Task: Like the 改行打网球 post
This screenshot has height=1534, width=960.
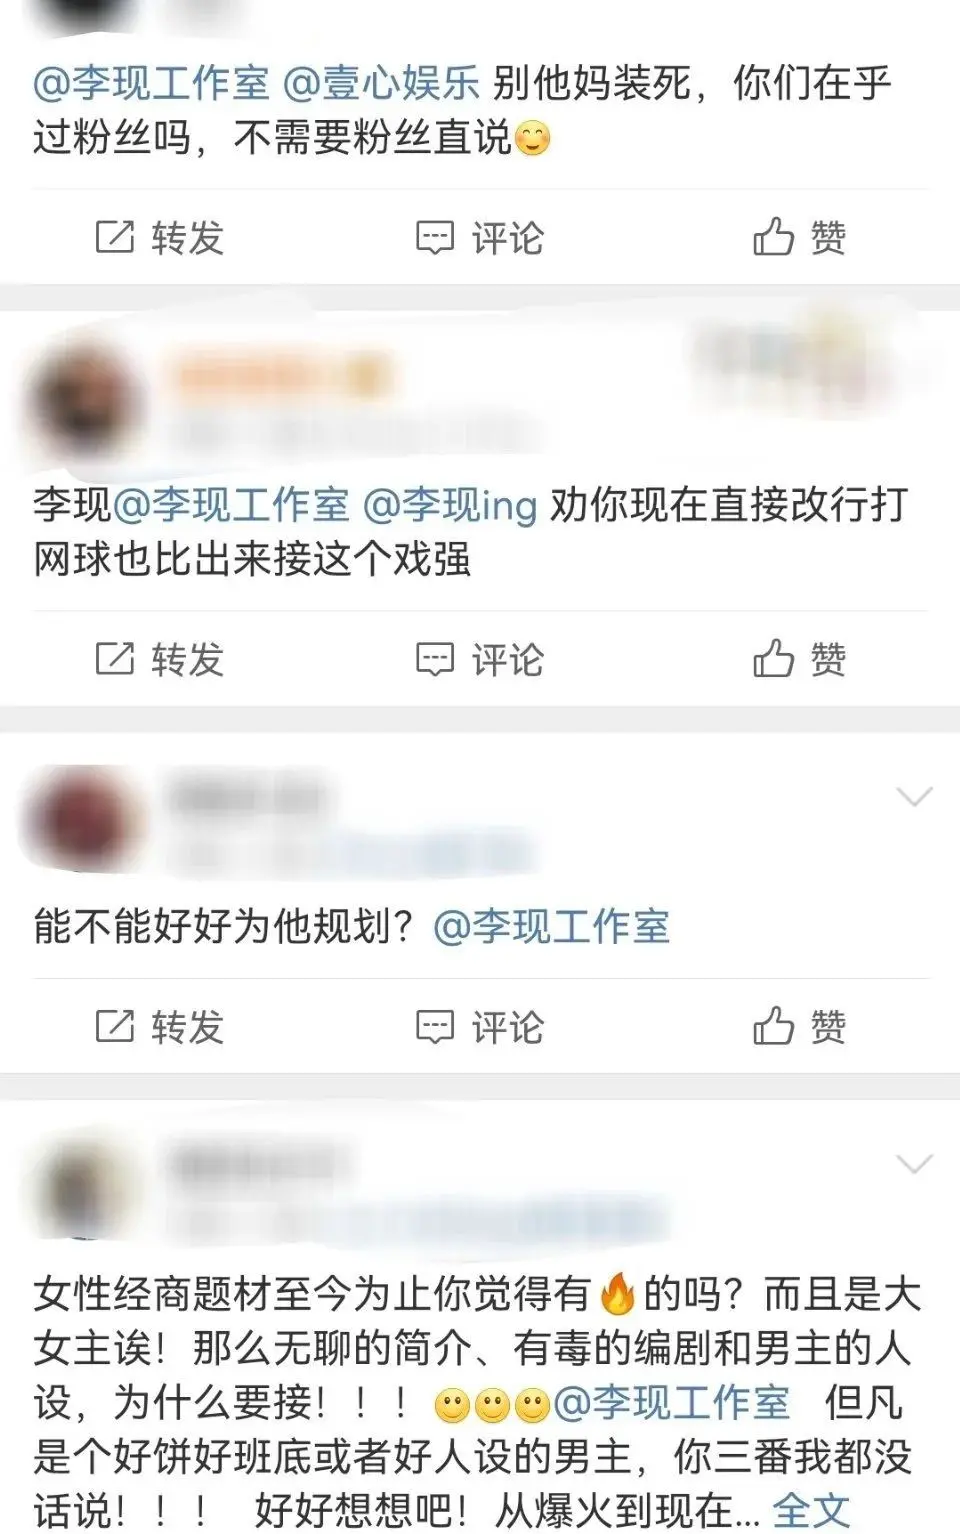Action: (800, 660)
